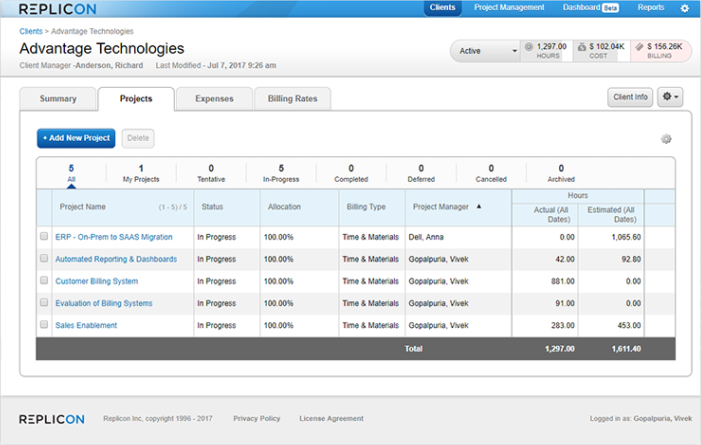Sort by Status column header
The height and width of the screenshot is (445, 701).
pyautogui.click(x=212, y=207)
